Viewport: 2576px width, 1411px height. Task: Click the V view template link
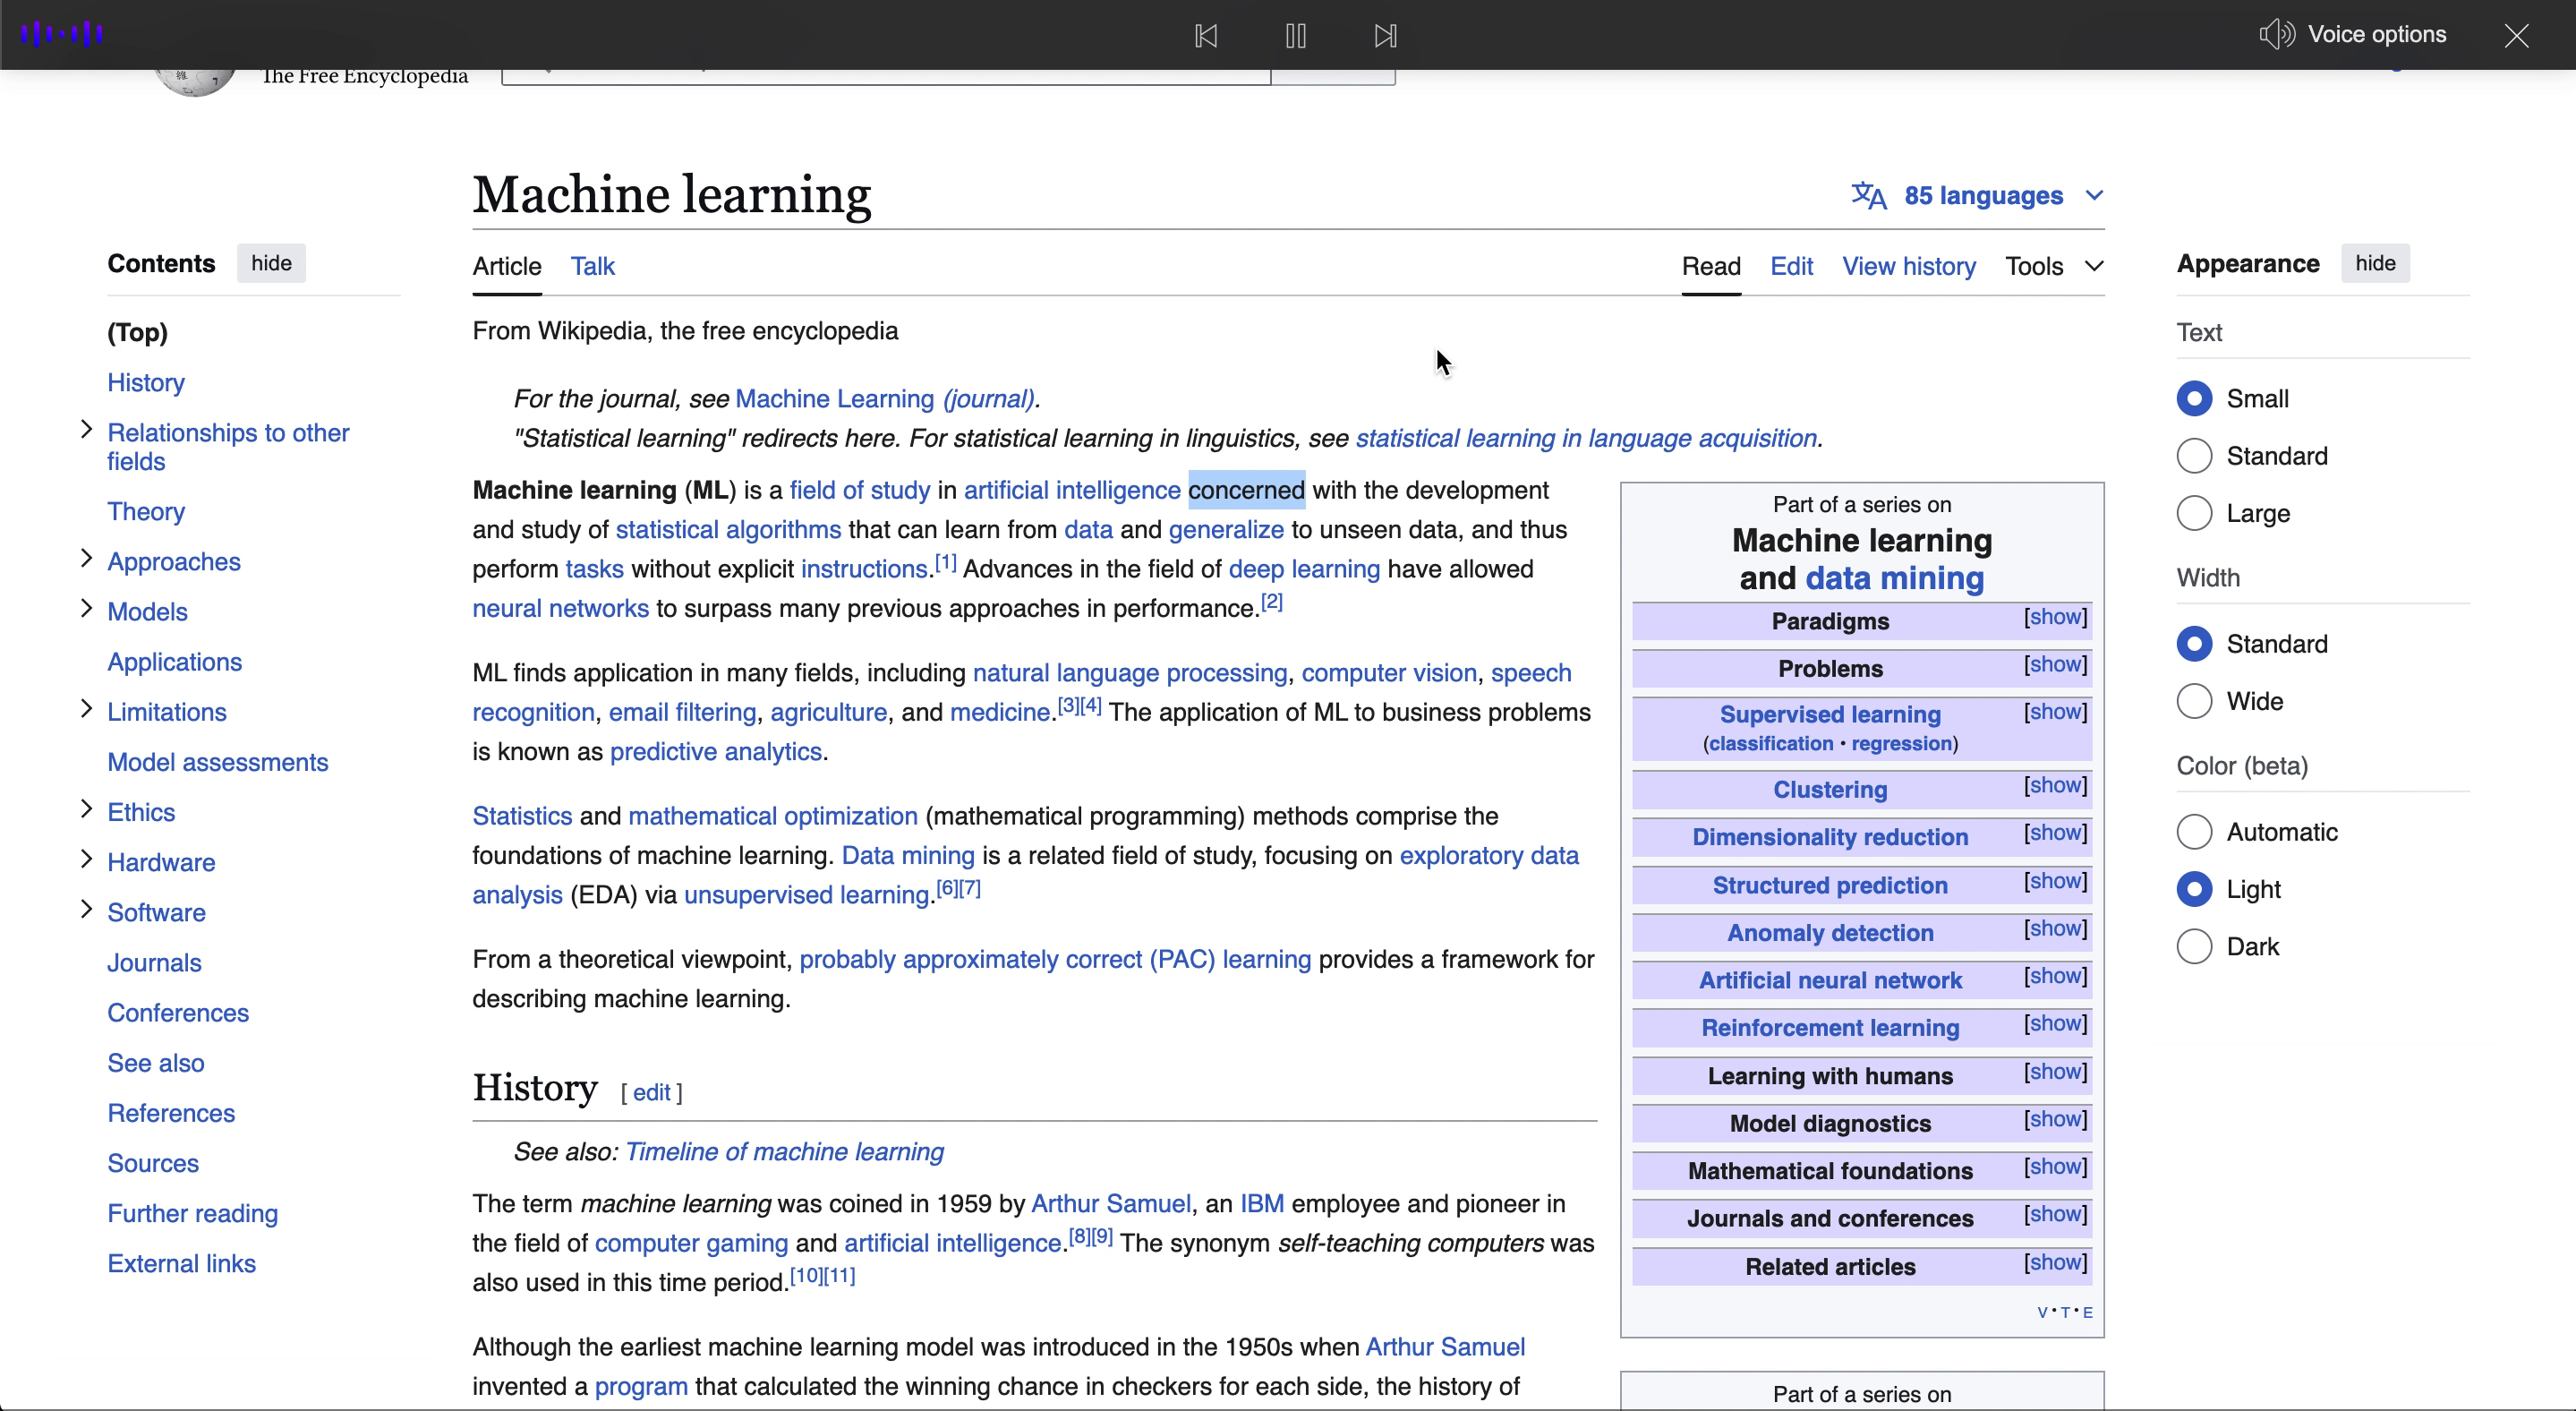tap(2042, 1313)
